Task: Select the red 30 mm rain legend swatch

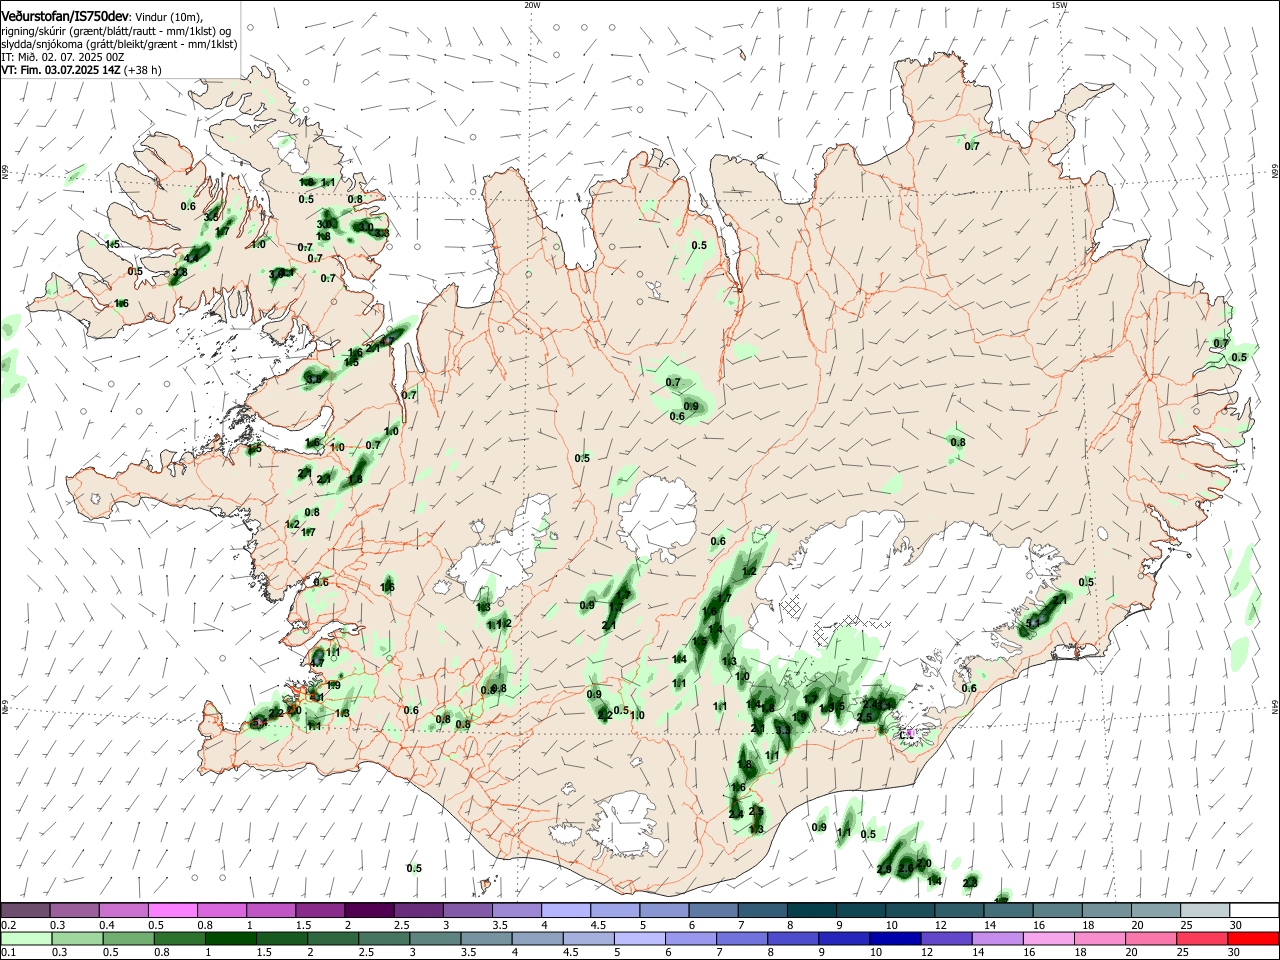Action: tap(1252, 938)
